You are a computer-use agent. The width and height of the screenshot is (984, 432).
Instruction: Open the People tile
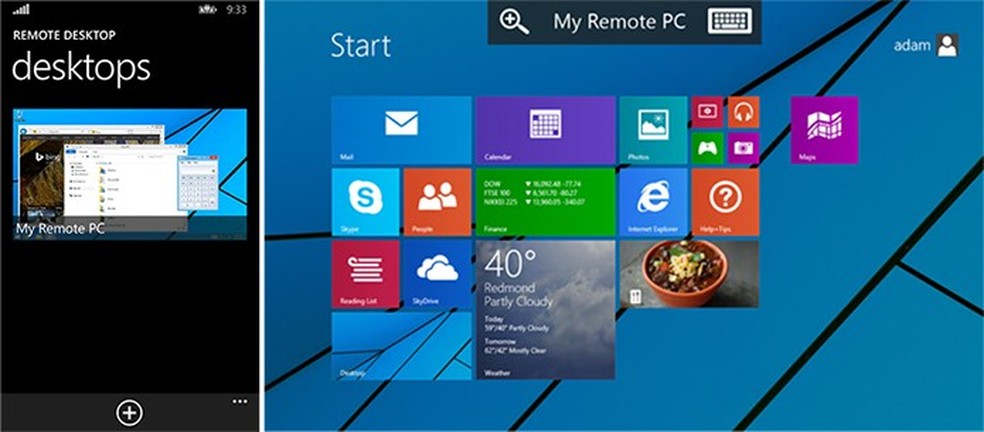pos(437,202)
